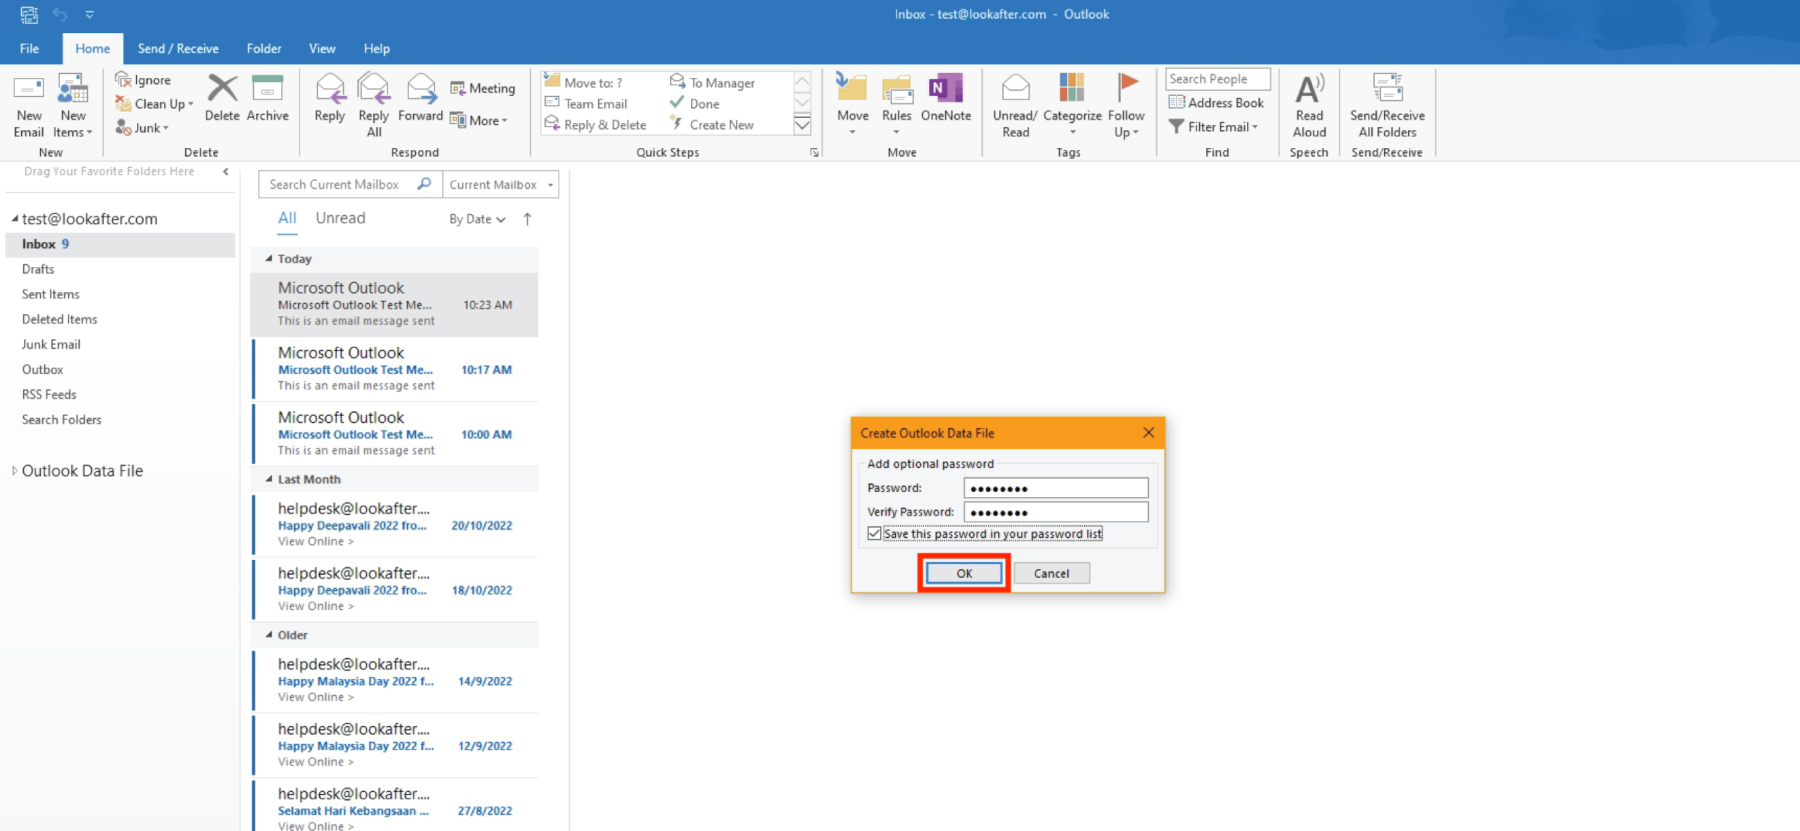
Task: Open the File menu
Action: coord(30,49)
